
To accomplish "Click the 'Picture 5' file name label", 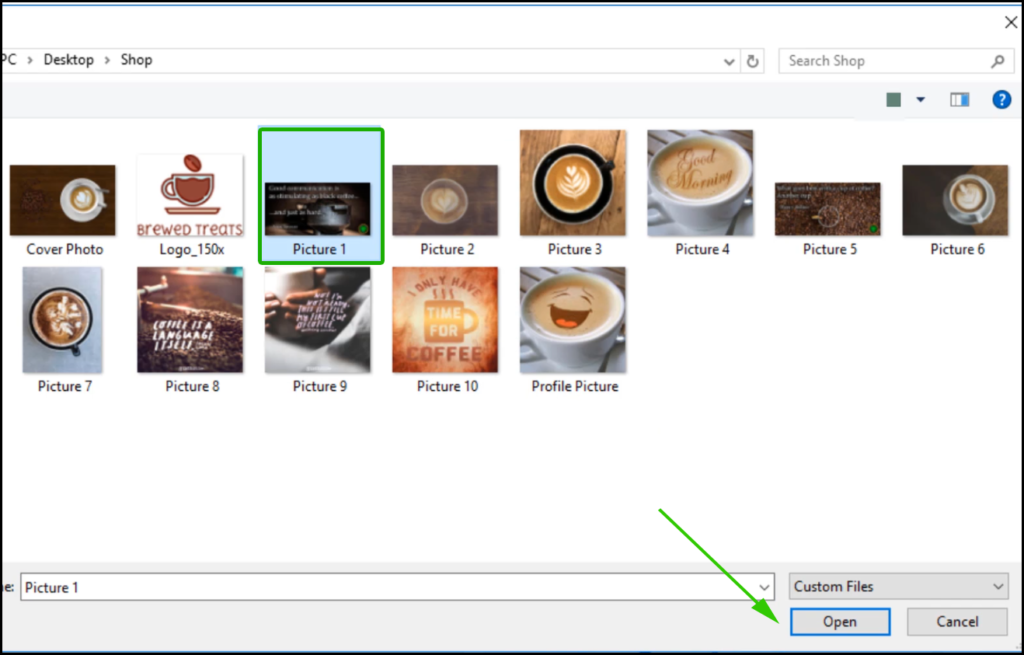I will 829,249.
